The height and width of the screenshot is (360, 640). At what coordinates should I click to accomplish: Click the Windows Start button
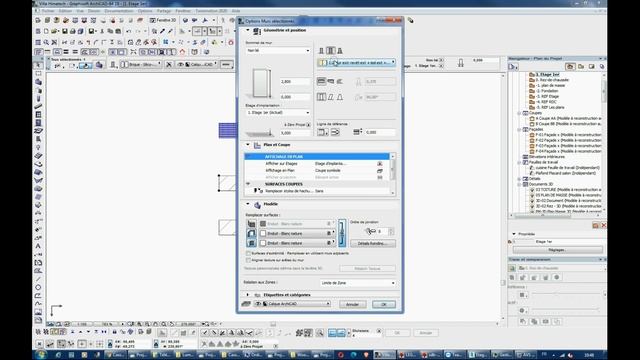[40, 355]
